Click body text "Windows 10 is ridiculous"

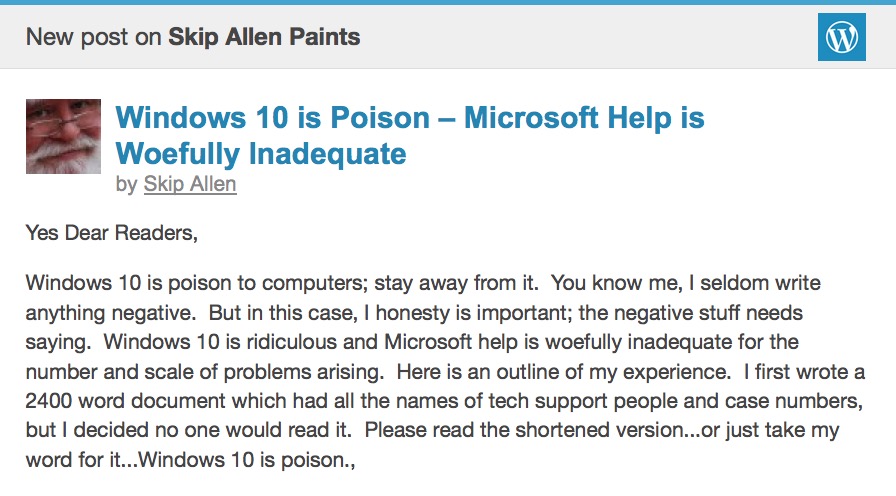click(220, 342)
